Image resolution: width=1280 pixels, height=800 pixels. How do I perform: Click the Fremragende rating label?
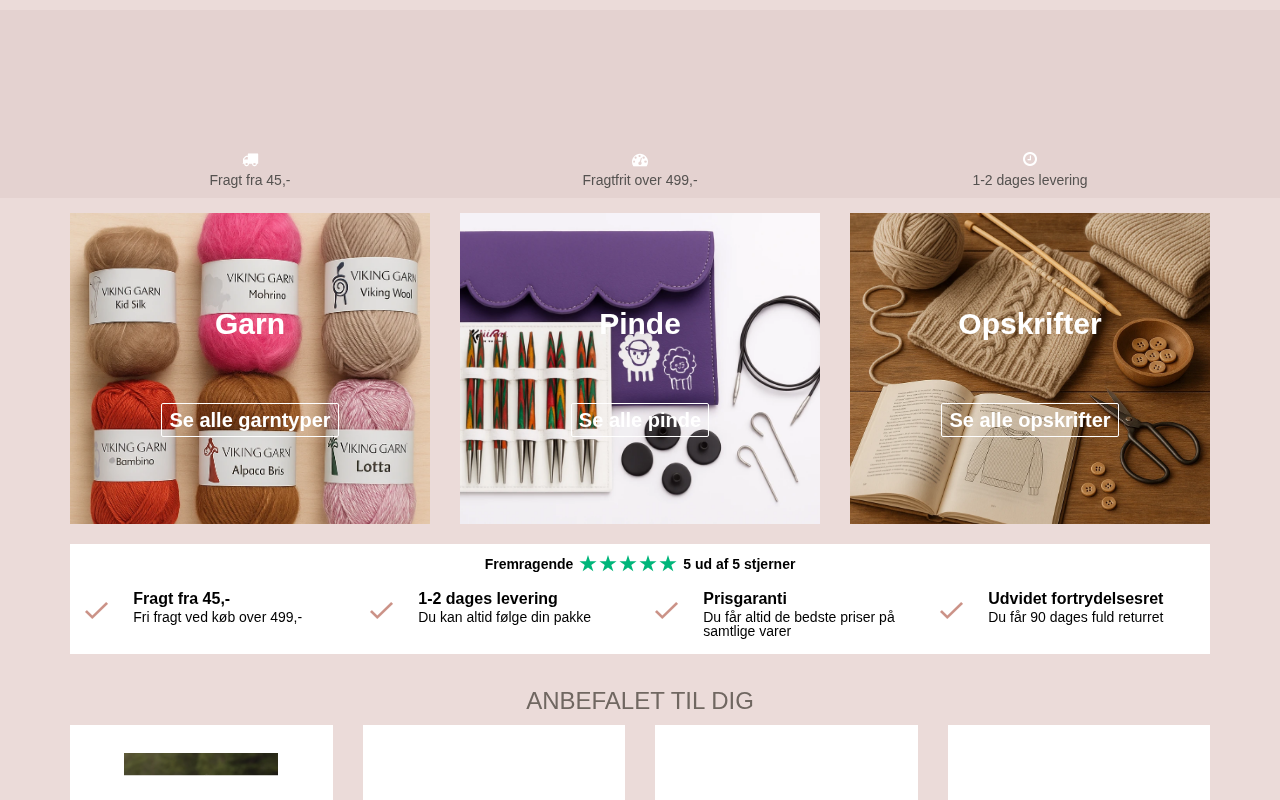529,564
